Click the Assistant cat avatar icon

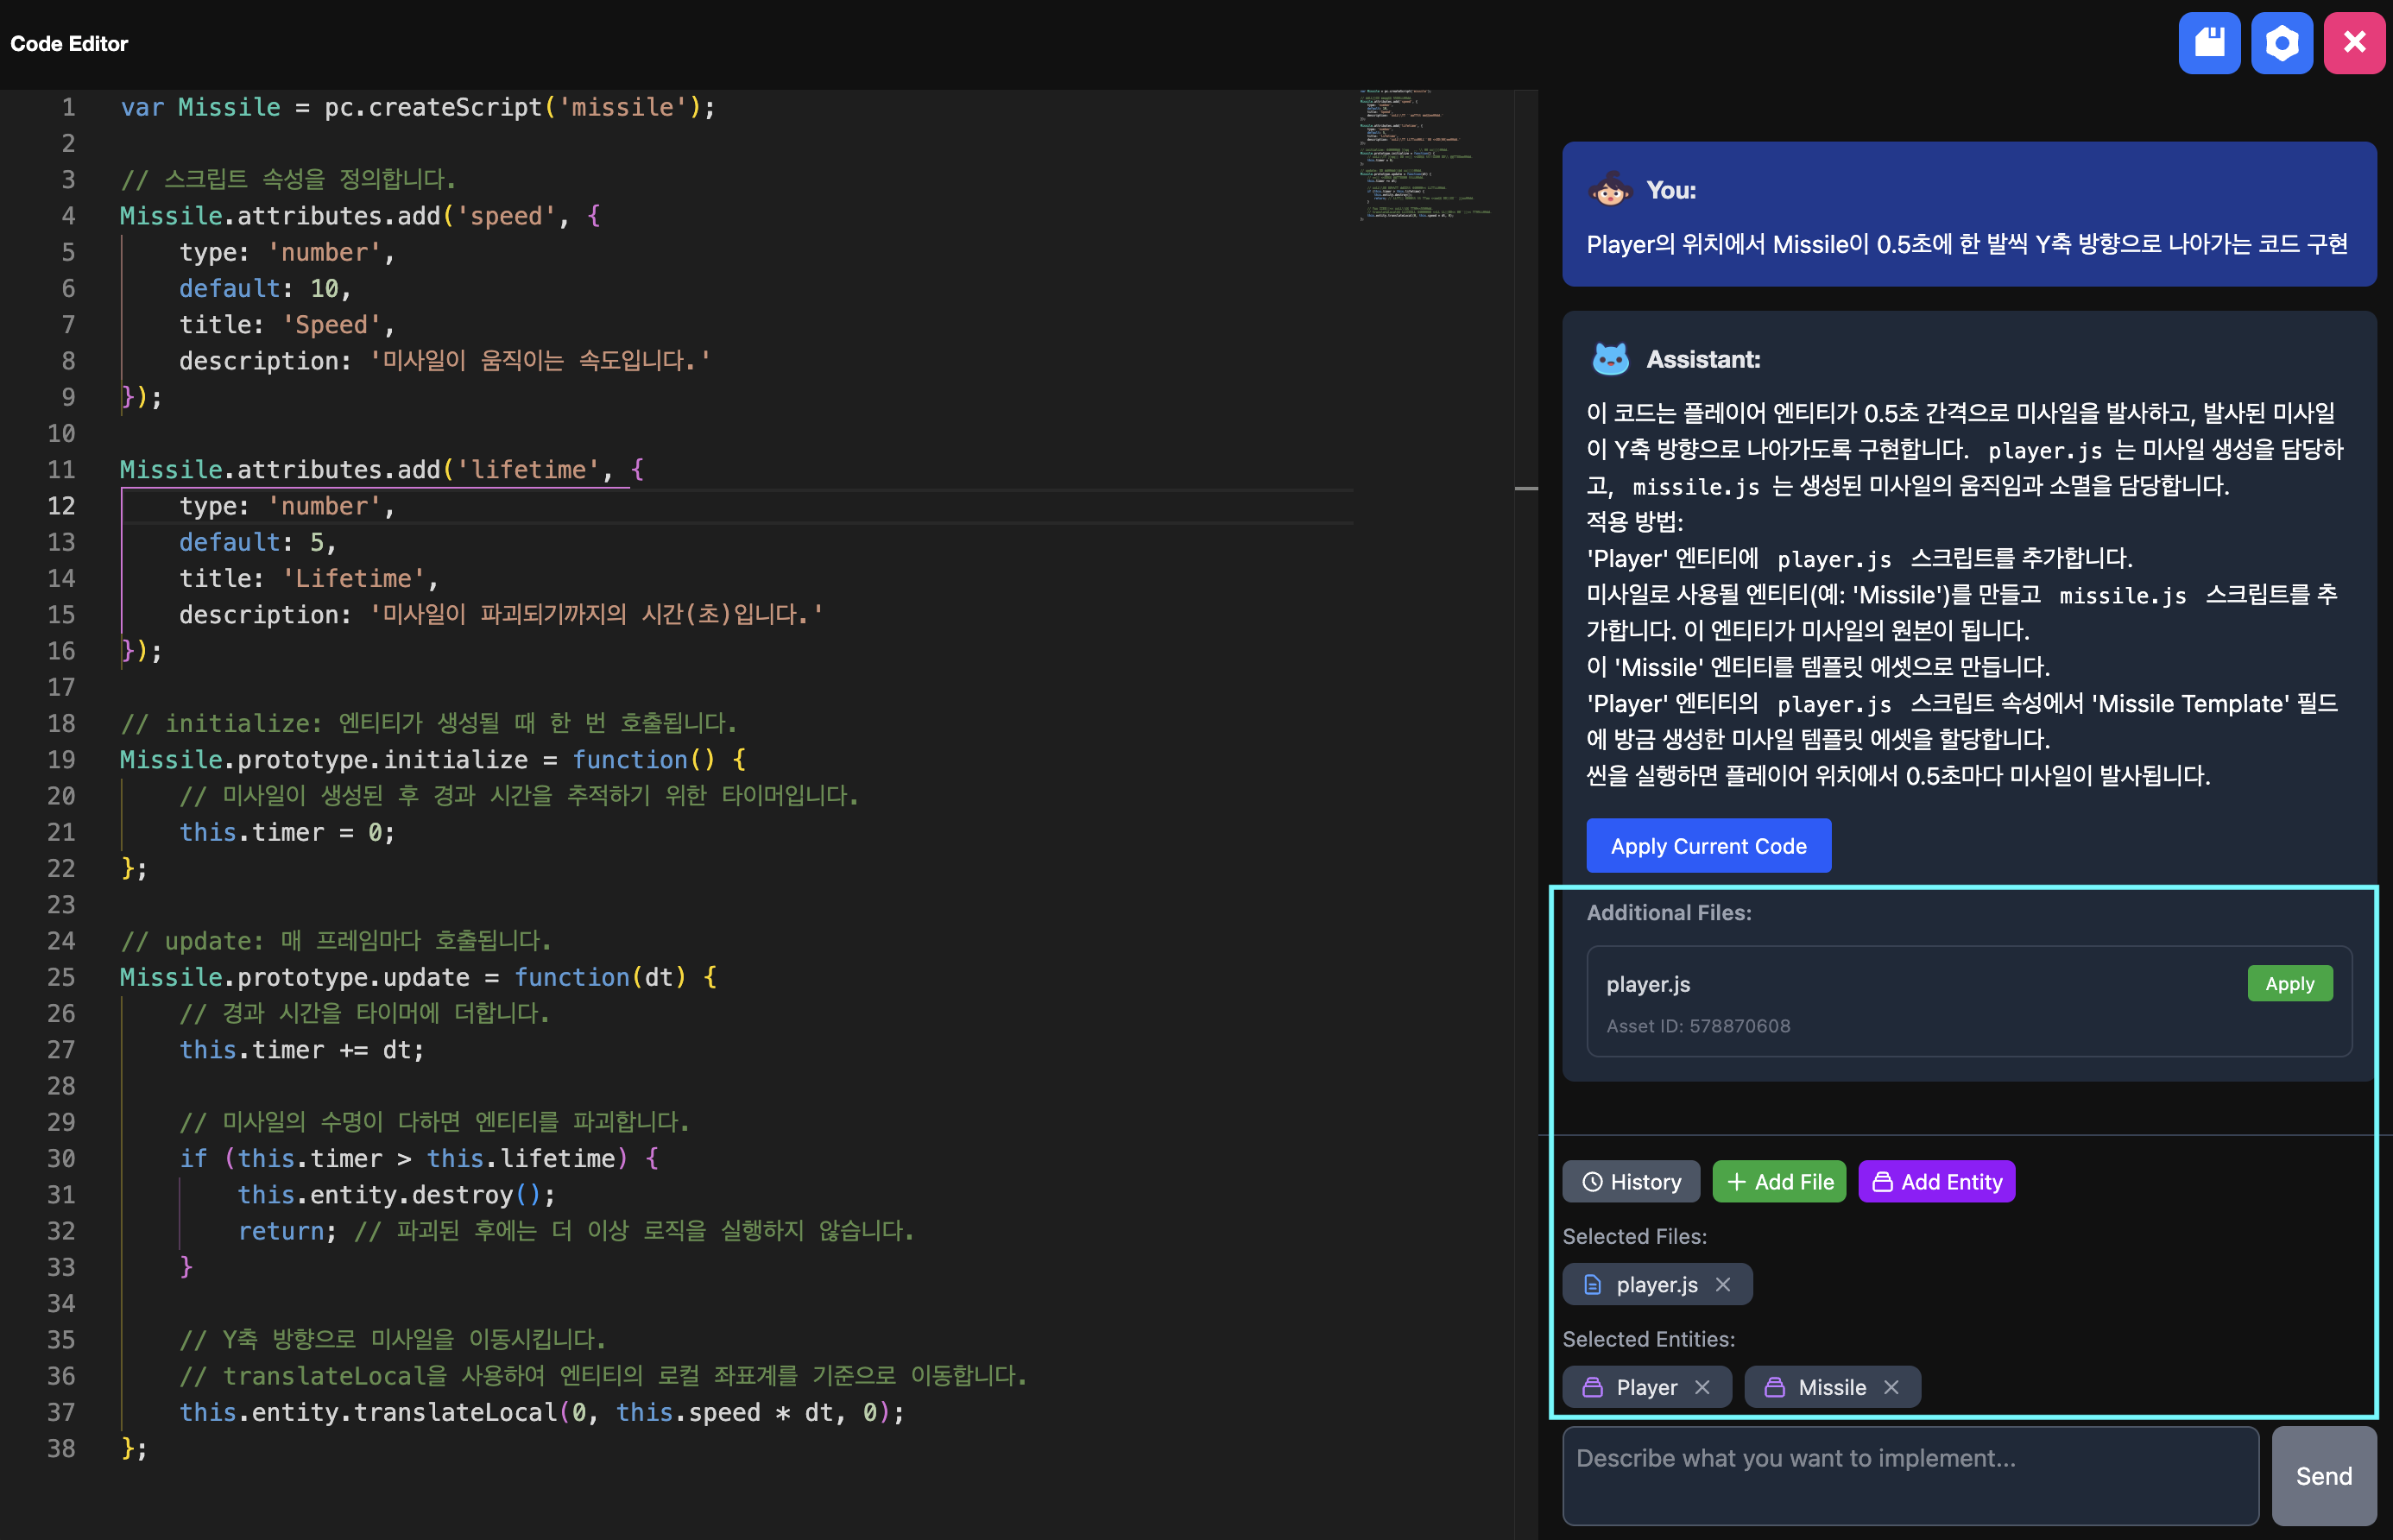tap(1610, 358)
